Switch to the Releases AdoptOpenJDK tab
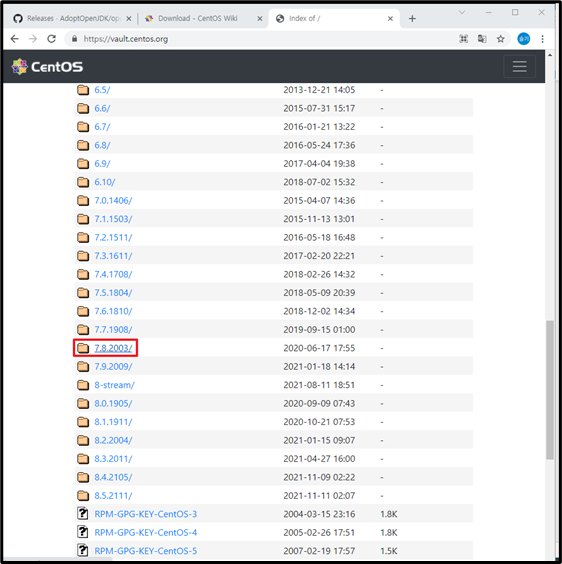Image resolution: width=562 pixels, height=564 pixels. click(x=71, y=18)
